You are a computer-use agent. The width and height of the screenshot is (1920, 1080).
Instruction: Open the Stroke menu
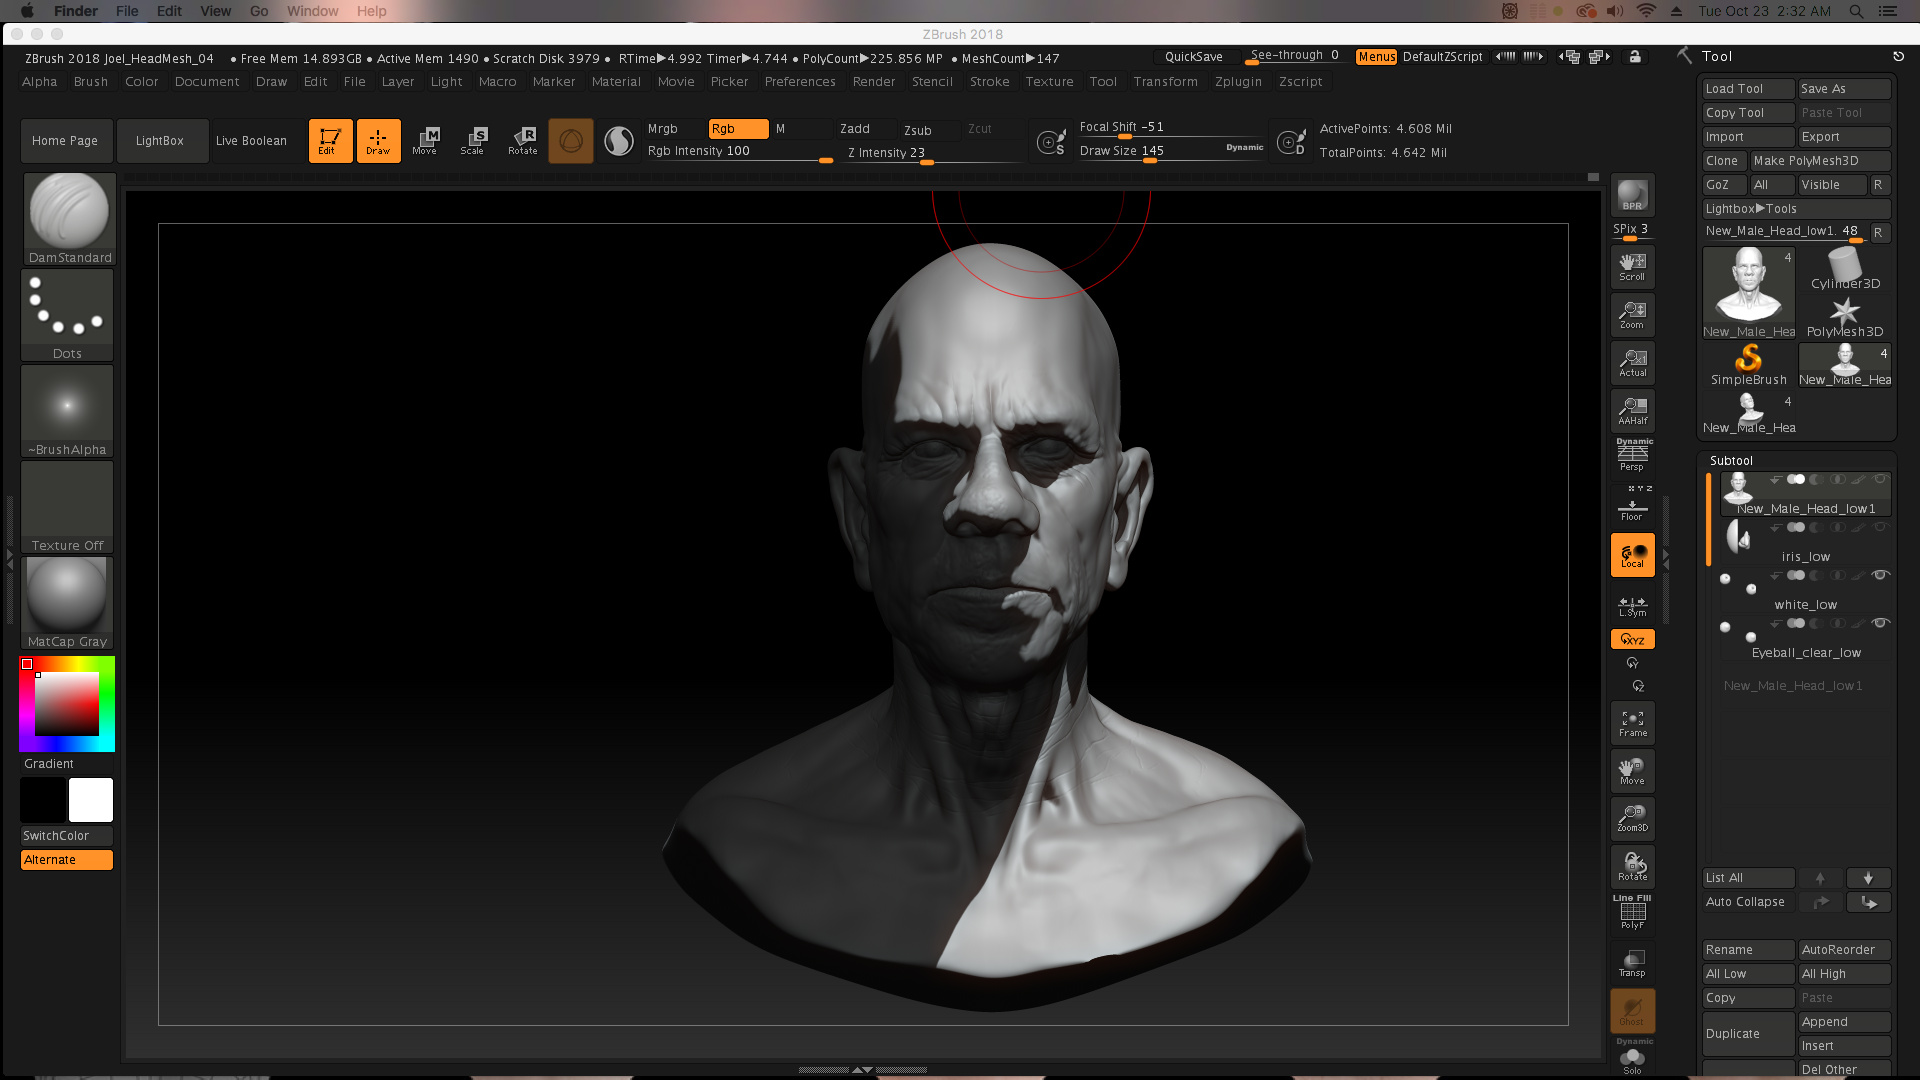click(988, 82)
